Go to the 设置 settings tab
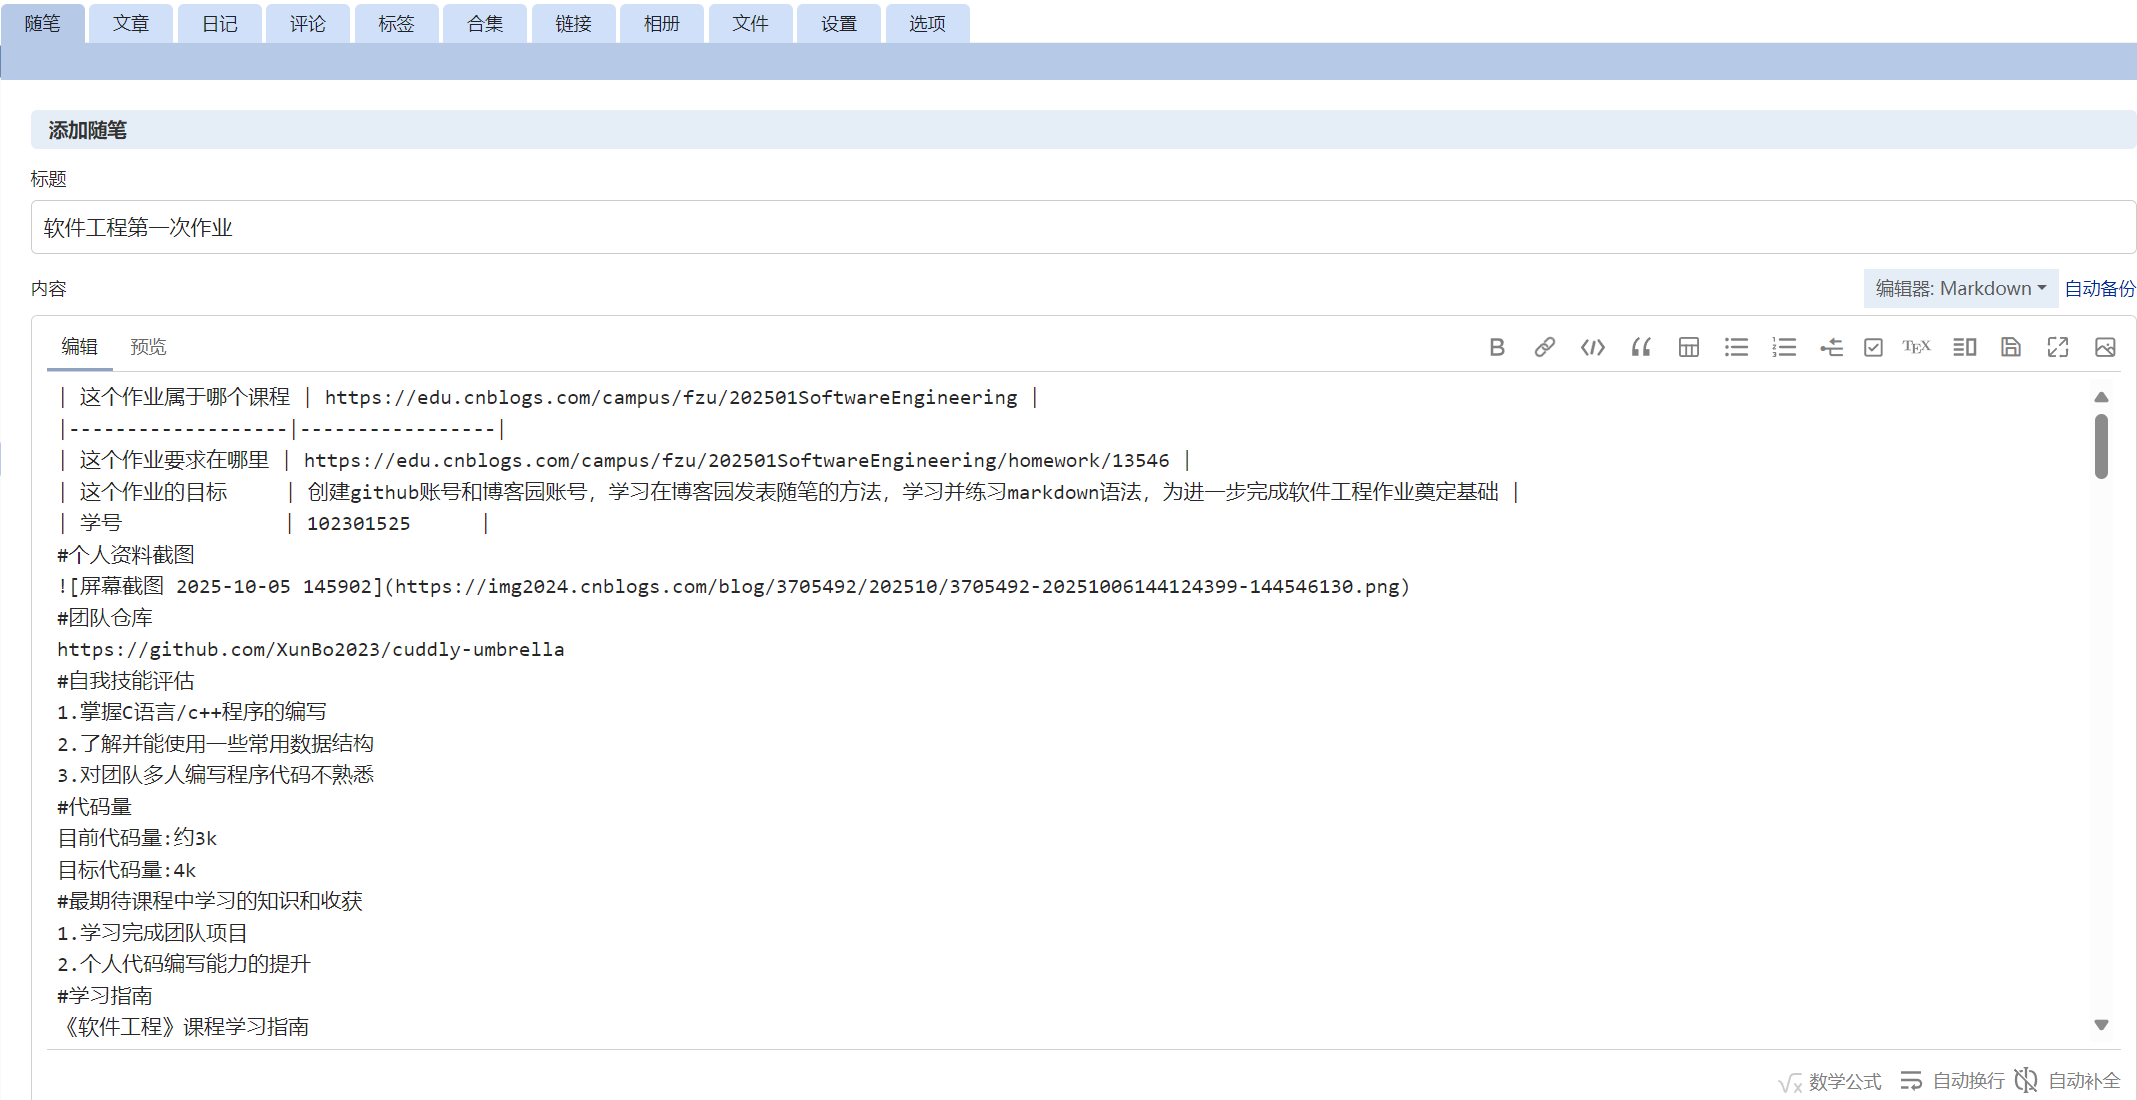 coord(838,23)
